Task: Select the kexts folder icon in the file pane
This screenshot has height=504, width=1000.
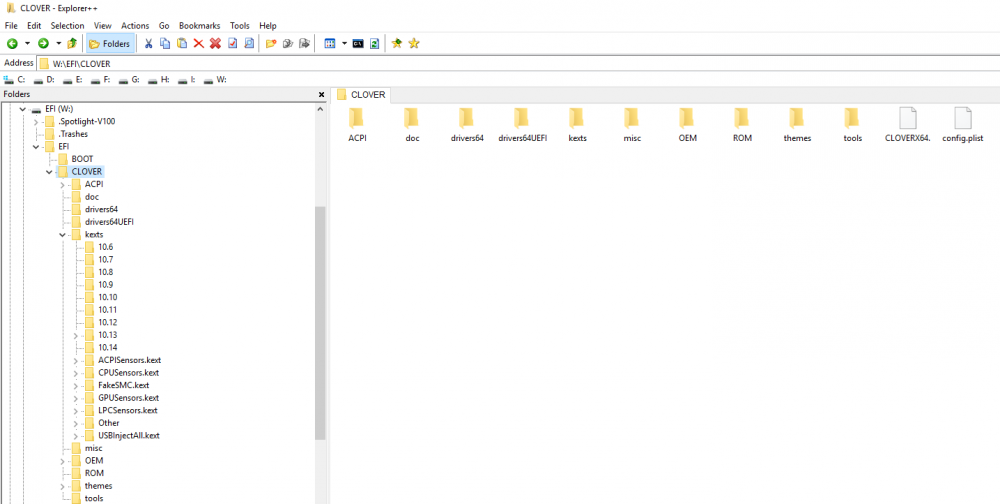Action: [577, 125]
